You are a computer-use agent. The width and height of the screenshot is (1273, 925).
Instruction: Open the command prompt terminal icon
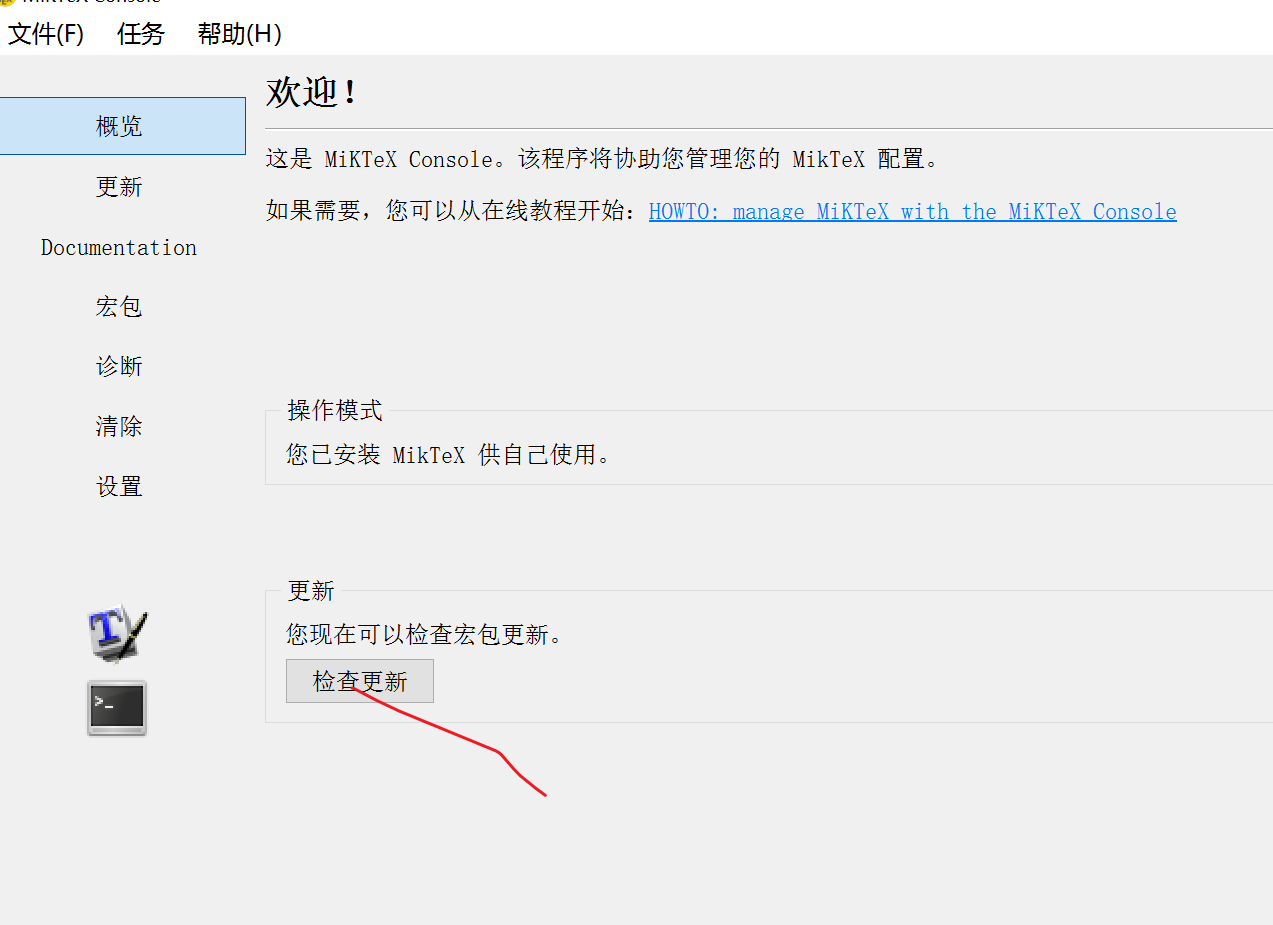117,708
